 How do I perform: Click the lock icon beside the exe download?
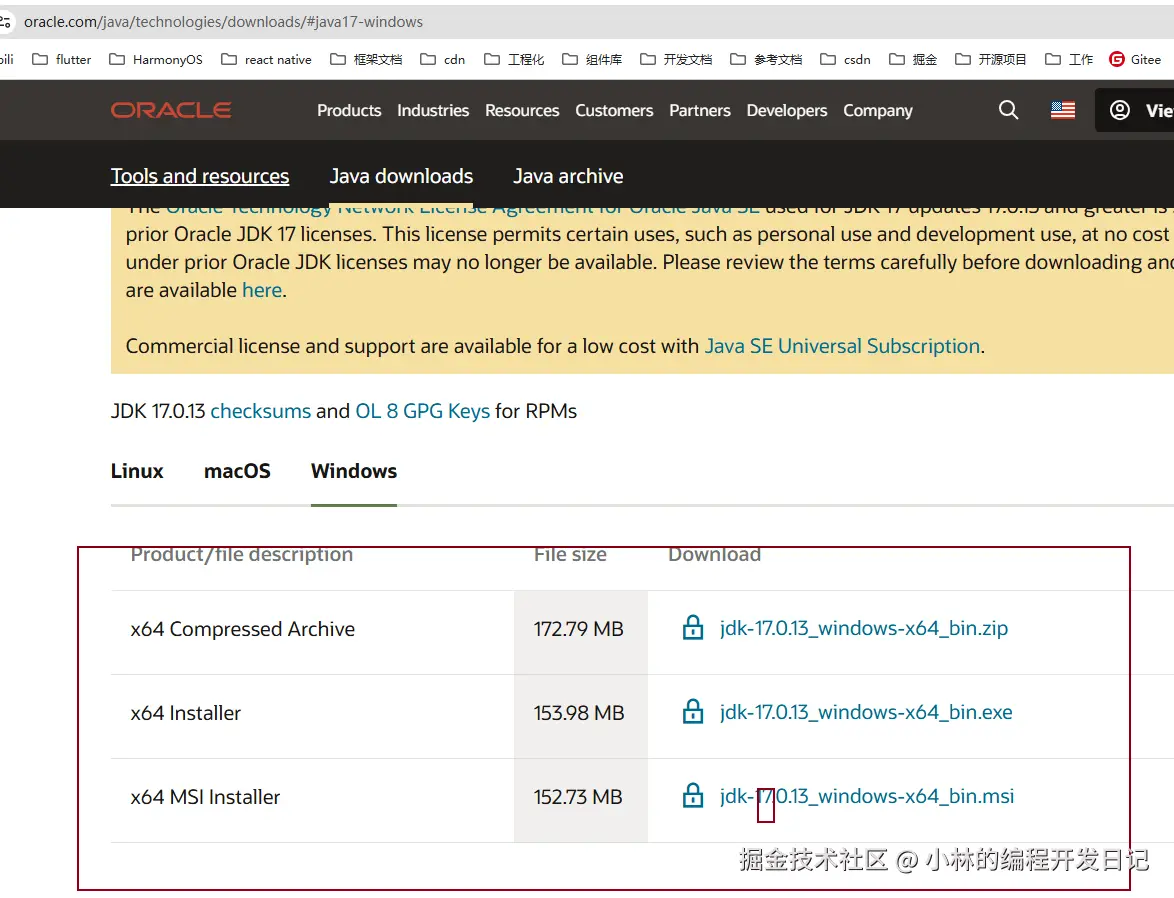click(693, 711)
